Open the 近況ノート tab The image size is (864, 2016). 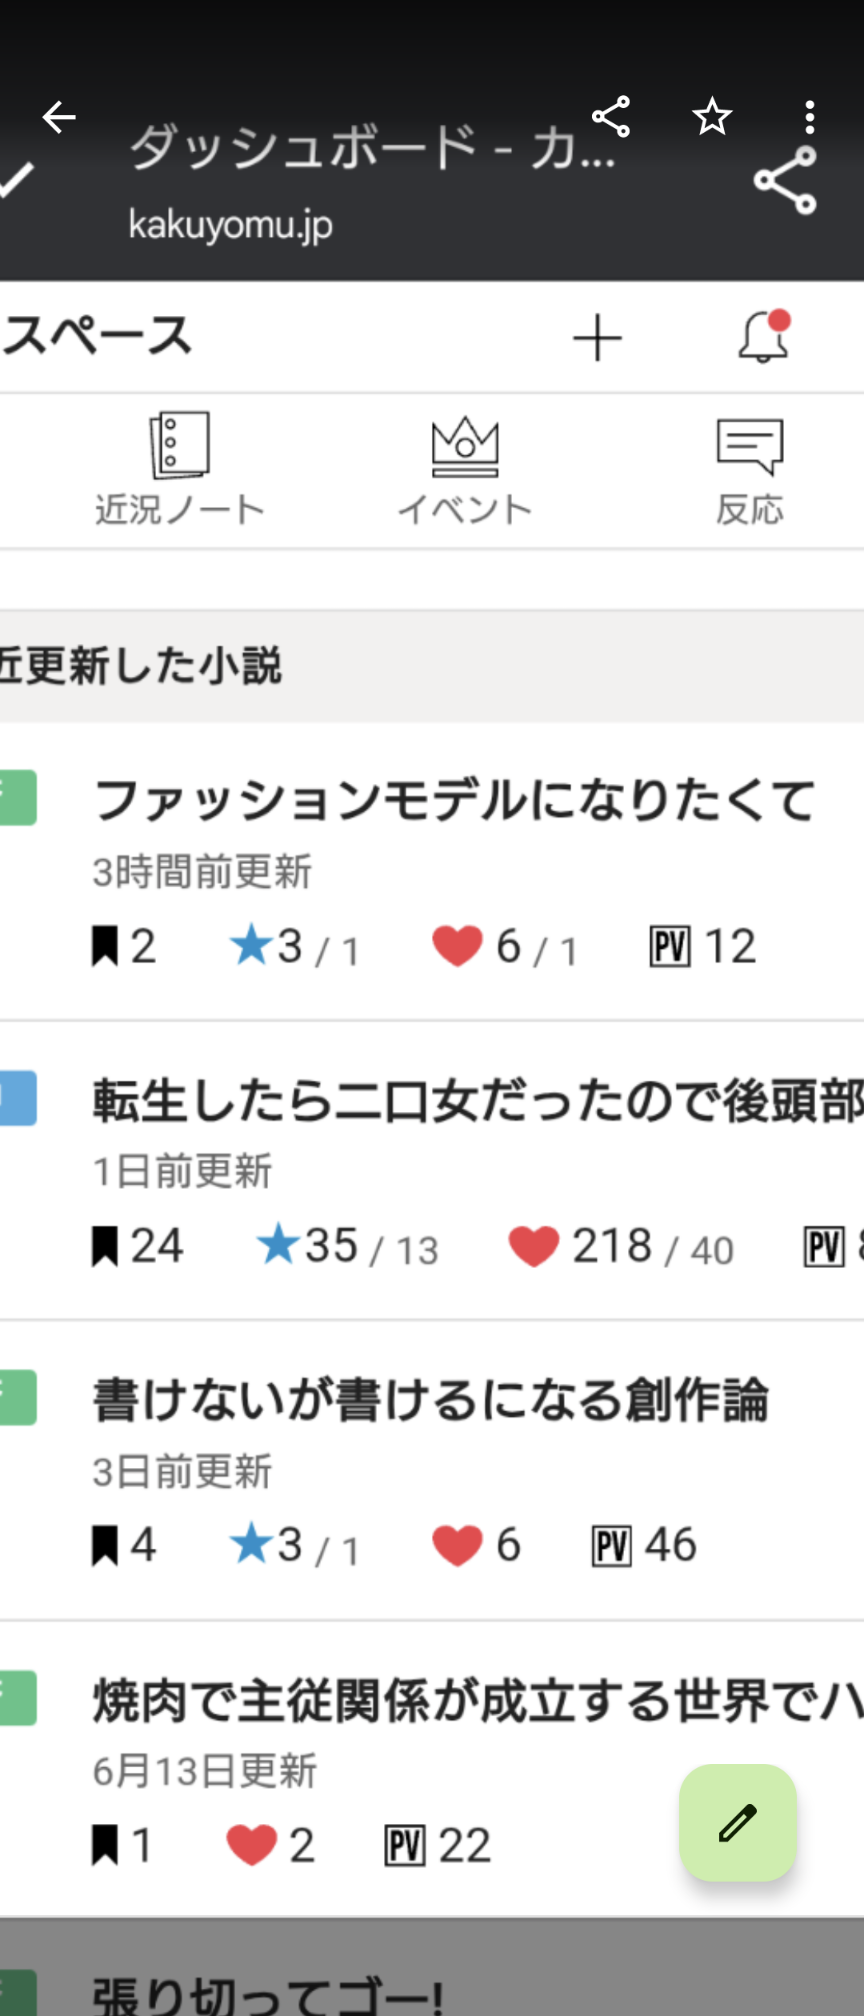tap(180, 469)
